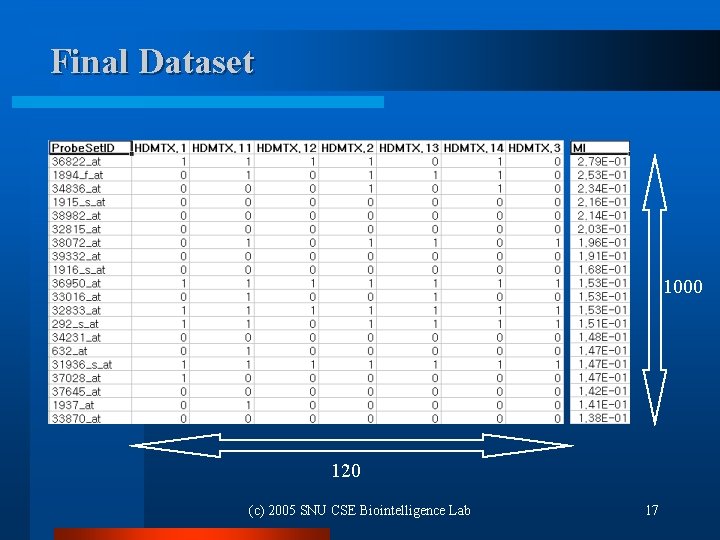Select the 'HDMTX,13' column header
720x540 pixels.
coord(409,148)
